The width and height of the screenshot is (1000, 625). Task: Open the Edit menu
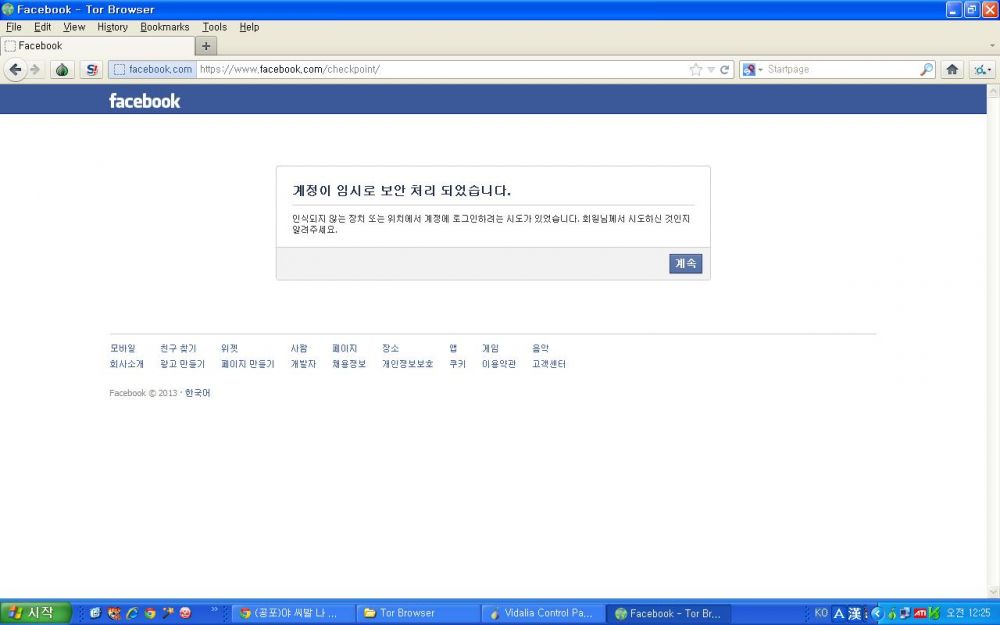pyautogui.click(x=42, y=27)
